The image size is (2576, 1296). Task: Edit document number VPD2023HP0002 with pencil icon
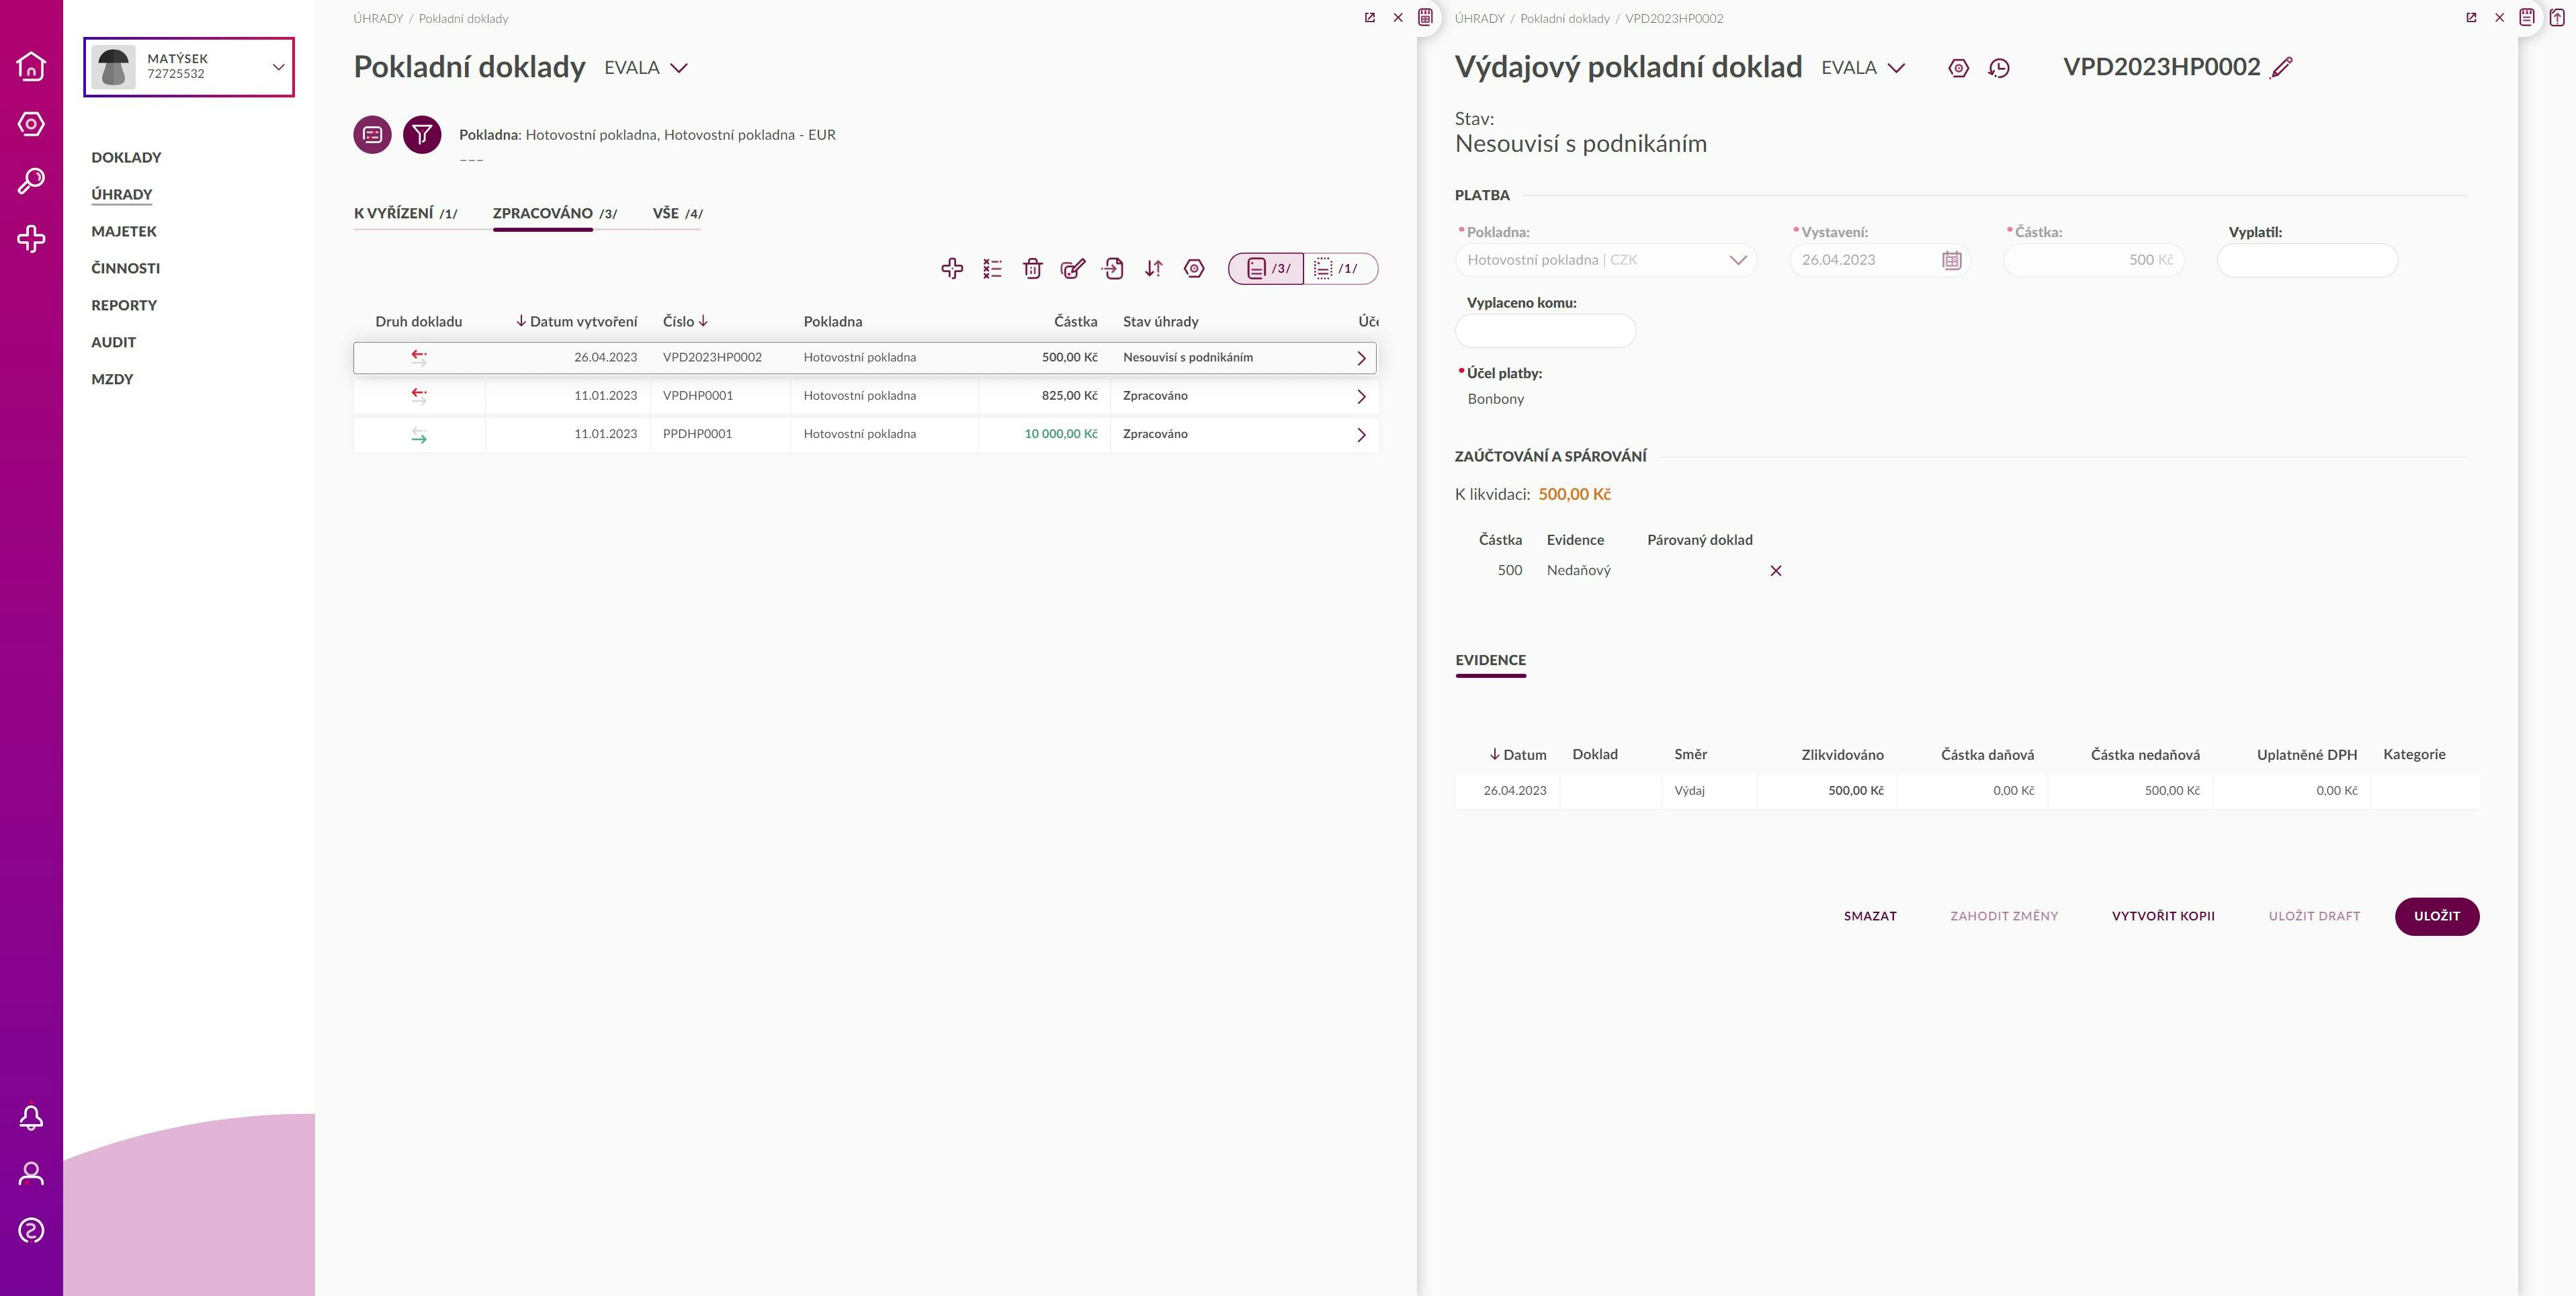pyautogui.click(x=2281, y=68)
